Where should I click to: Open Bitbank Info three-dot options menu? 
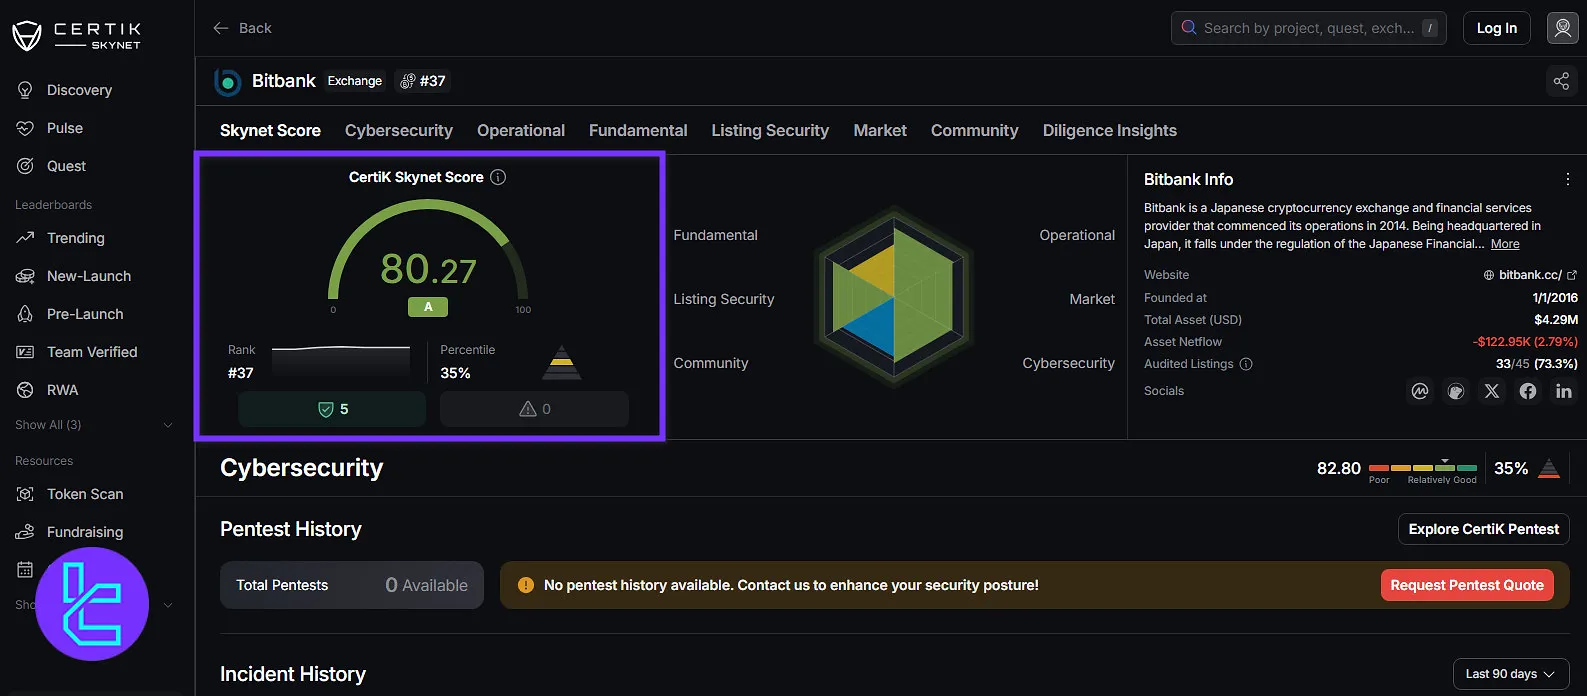click(x=1567, y=179)
